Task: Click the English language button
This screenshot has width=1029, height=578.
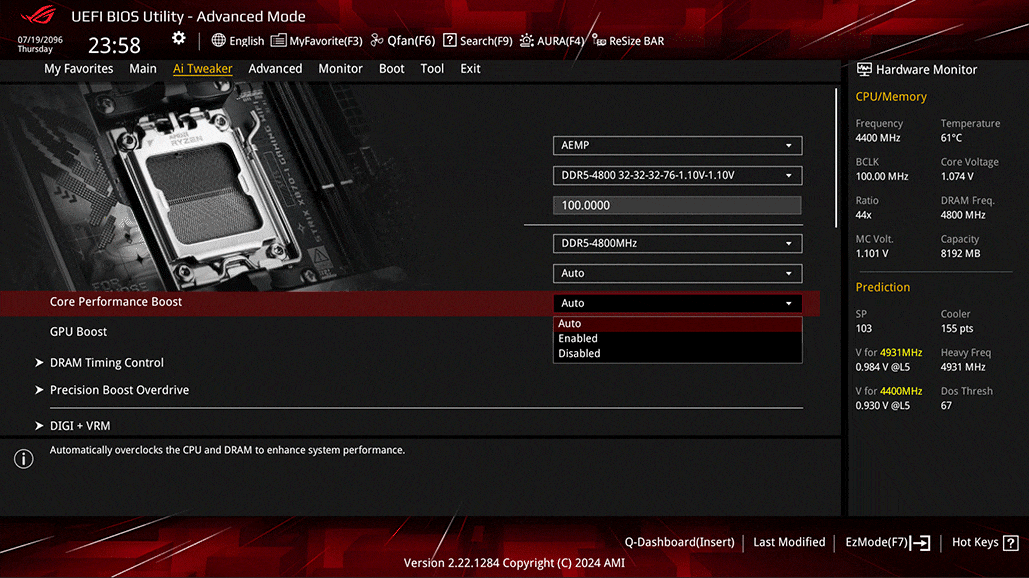Action: tap(247, 41)
